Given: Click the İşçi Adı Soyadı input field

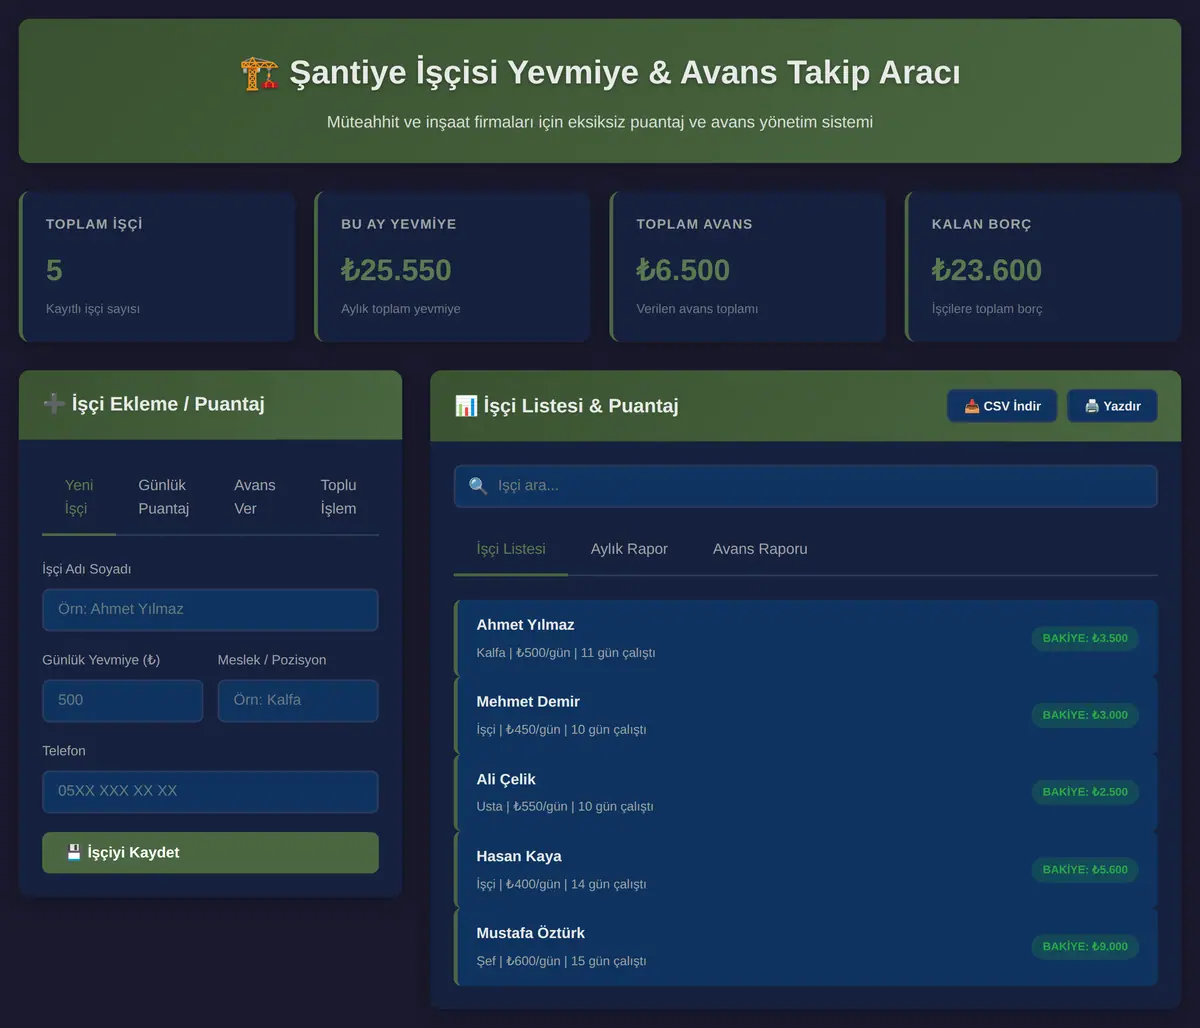Looking at the screenshot, I should (x=210, y=609).
